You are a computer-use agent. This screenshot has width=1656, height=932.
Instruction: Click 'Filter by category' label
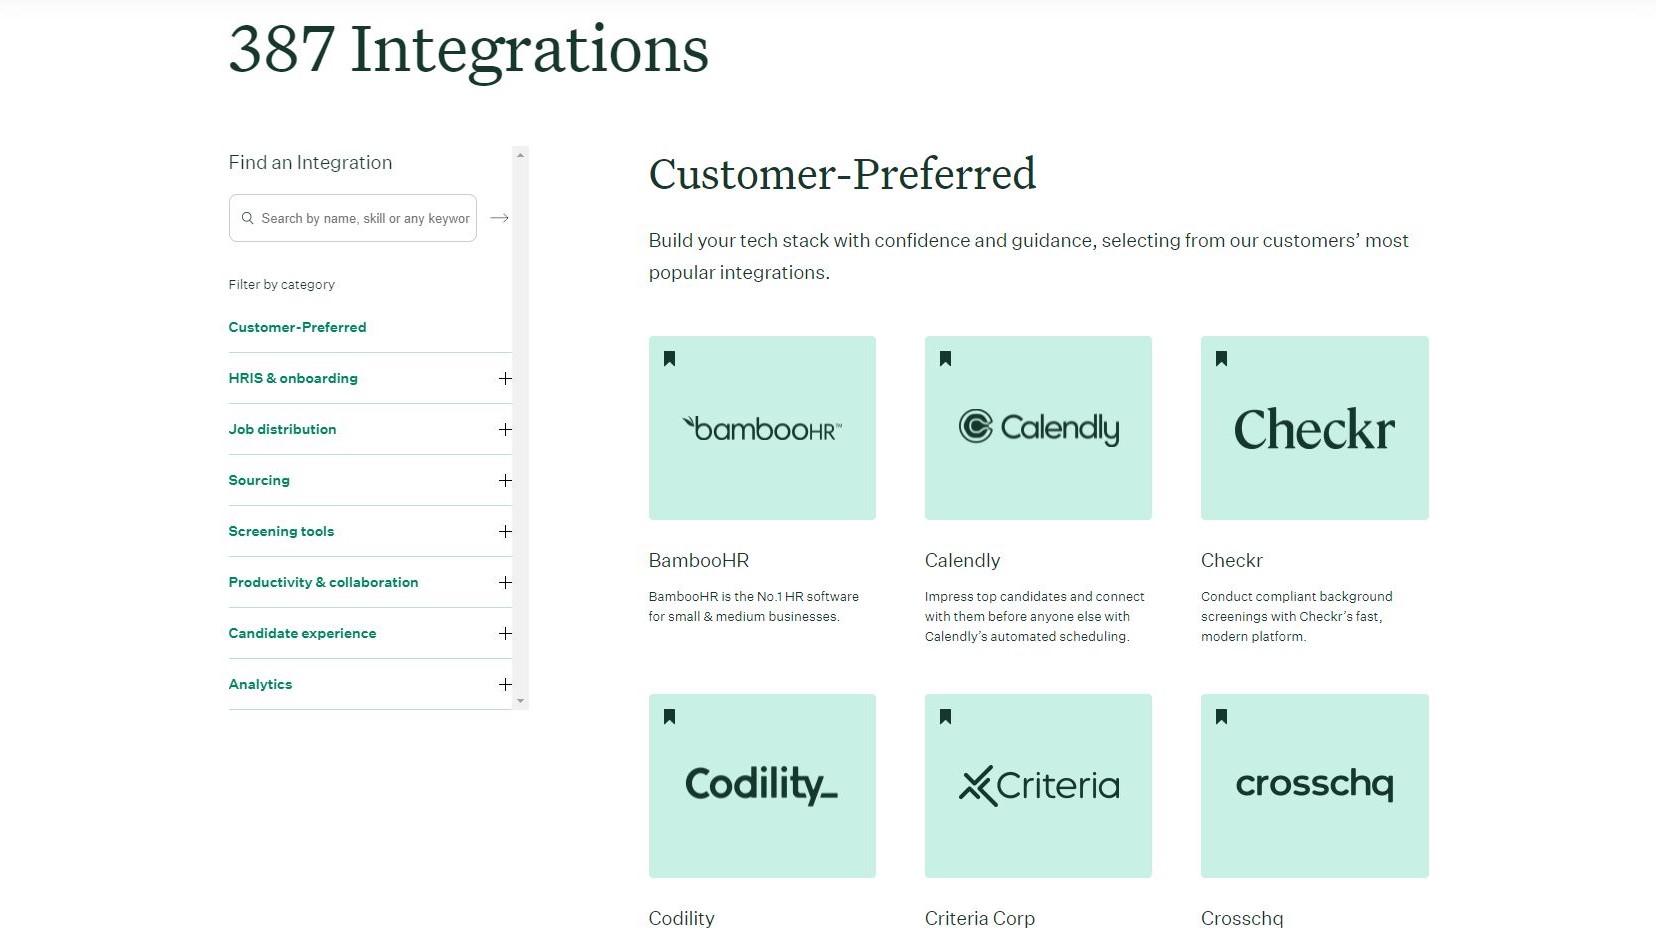click(281, 284)
